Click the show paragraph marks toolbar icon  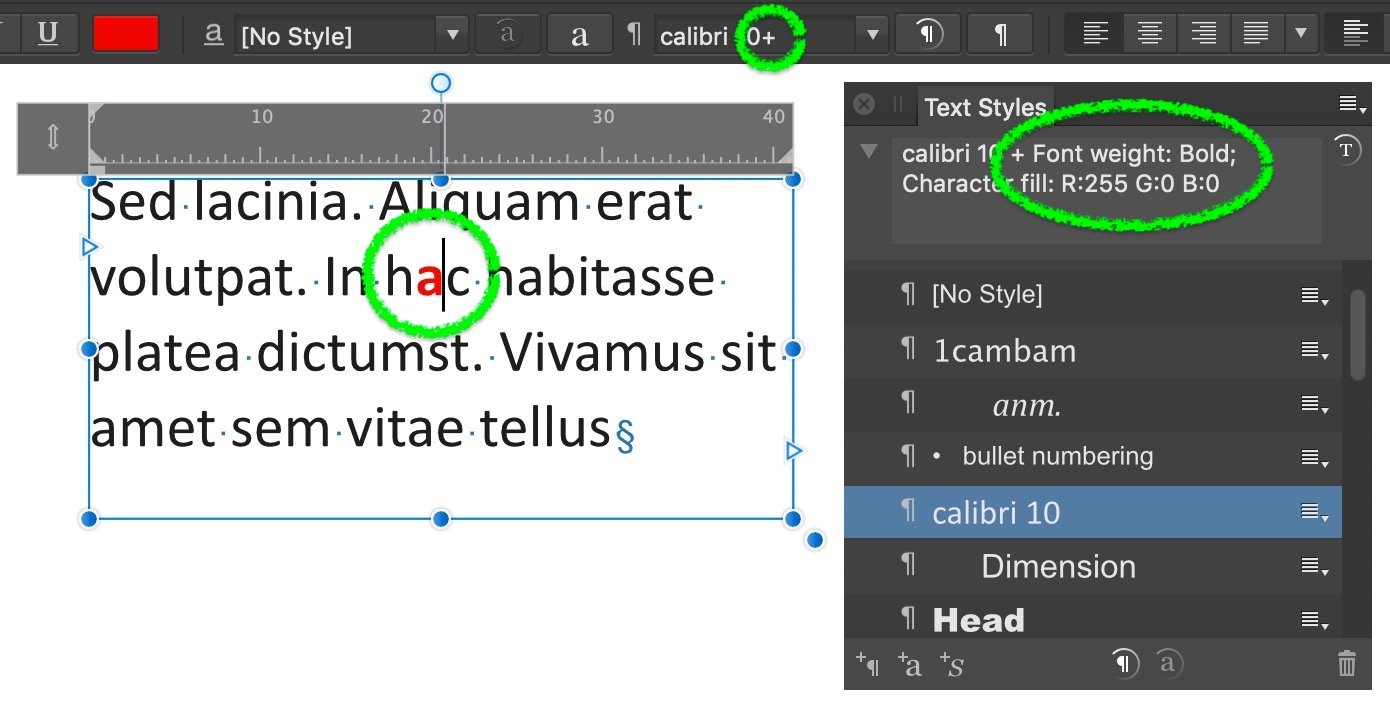1000,33
